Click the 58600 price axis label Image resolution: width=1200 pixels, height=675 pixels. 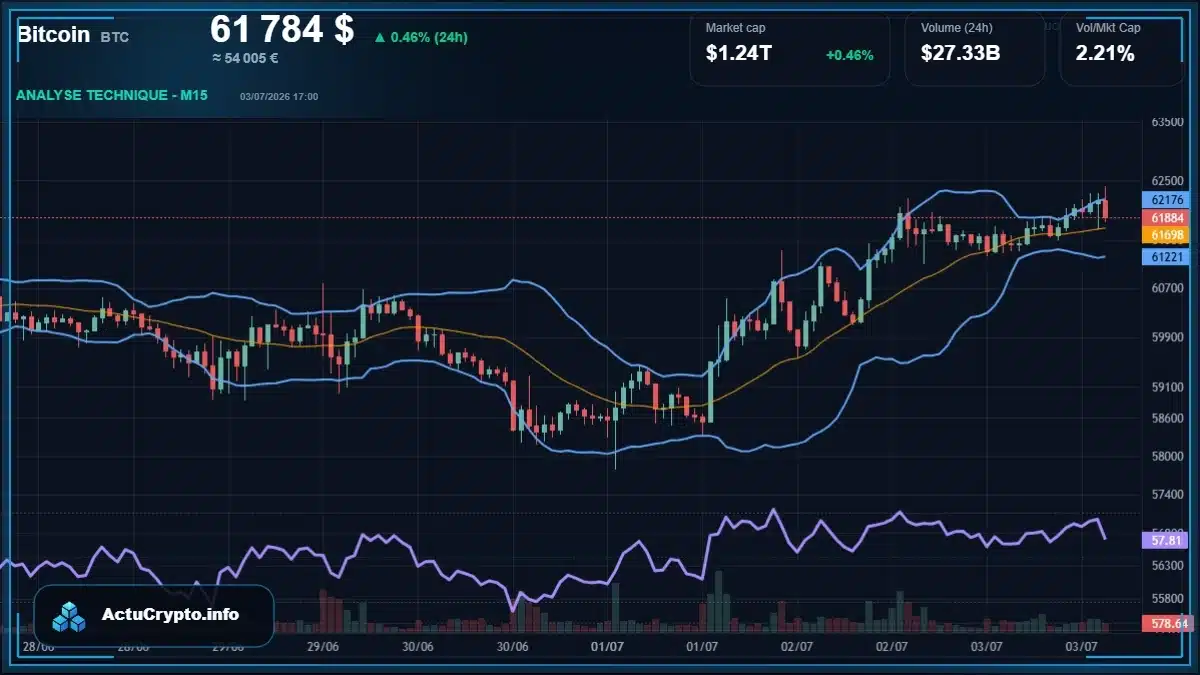[x=1167, y=418]
